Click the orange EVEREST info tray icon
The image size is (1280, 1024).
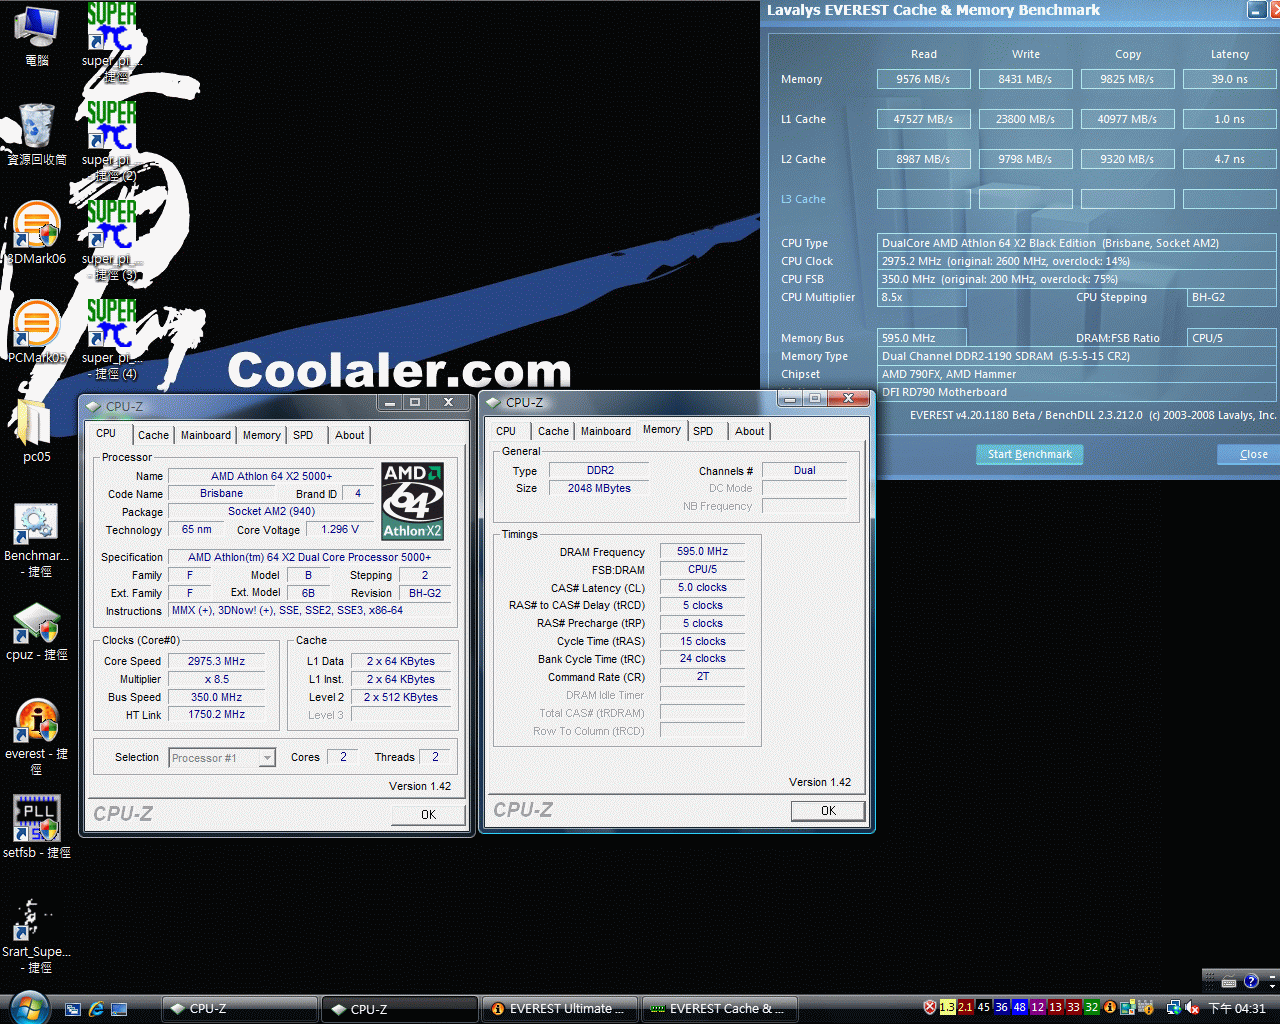pyautogui.click(x=1109, y=1008)
